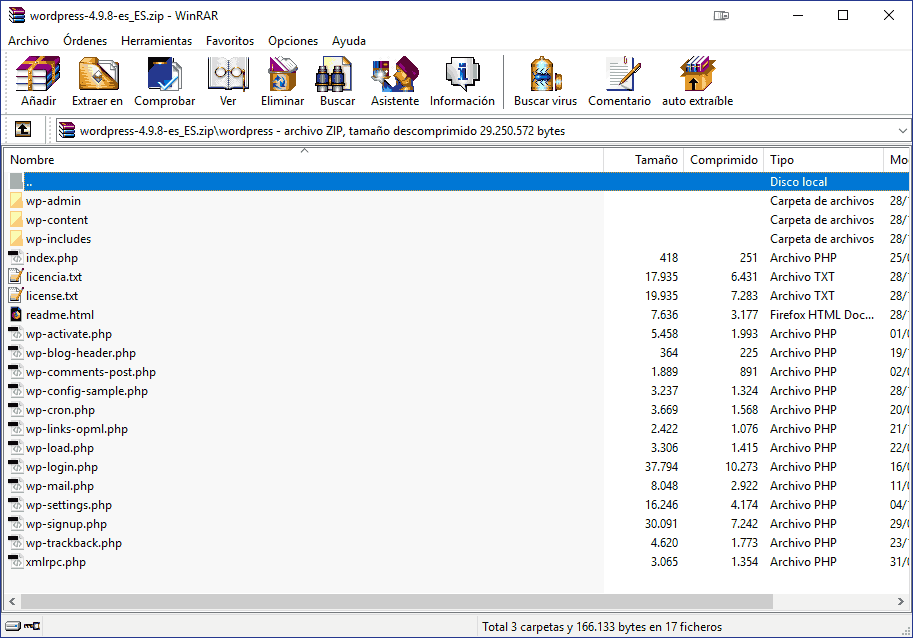Select the wp-content folder

[x=57, y=220]
